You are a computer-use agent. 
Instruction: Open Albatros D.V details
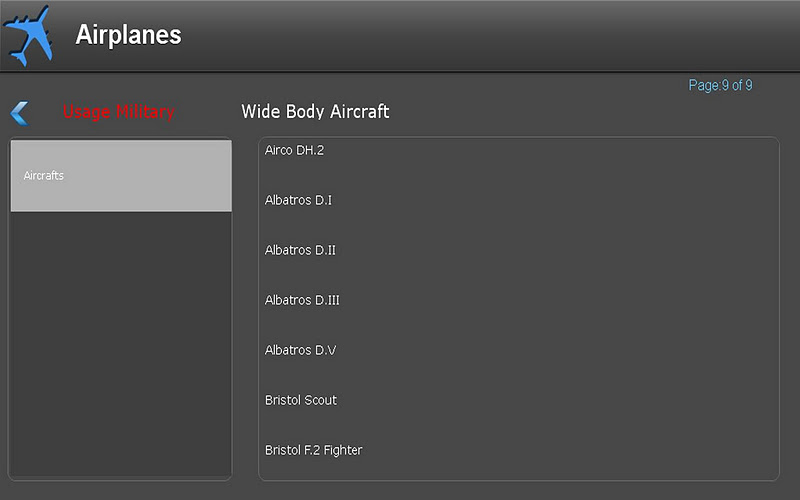pos(301,350)
